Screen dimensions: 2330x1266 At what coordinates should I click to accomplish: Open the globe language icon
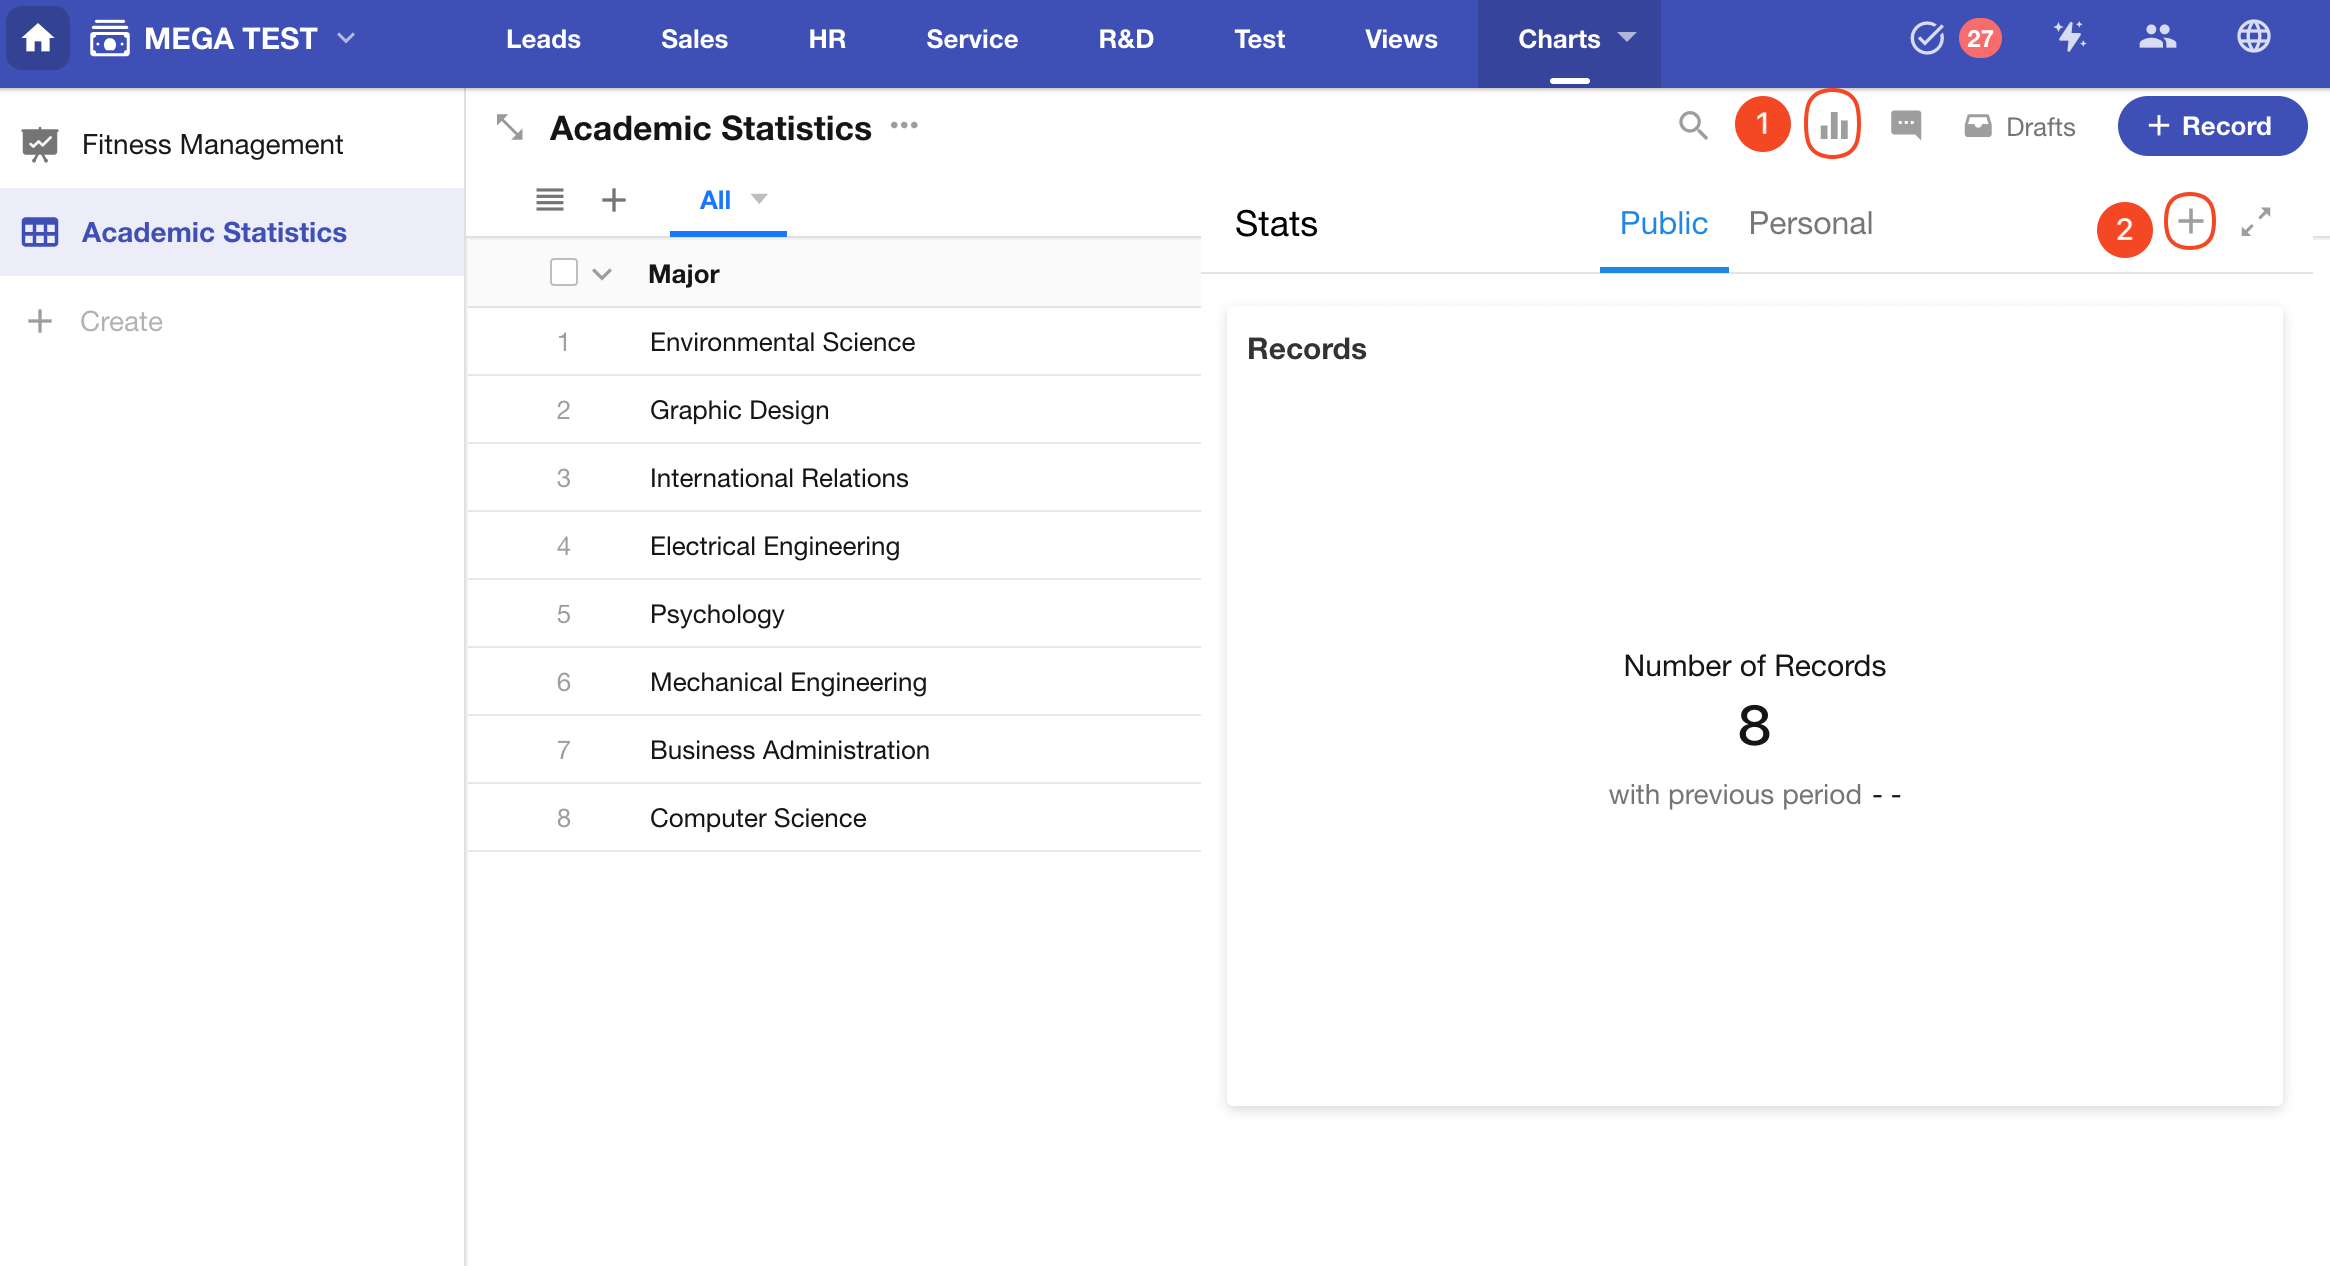[x=2253, y=38]
